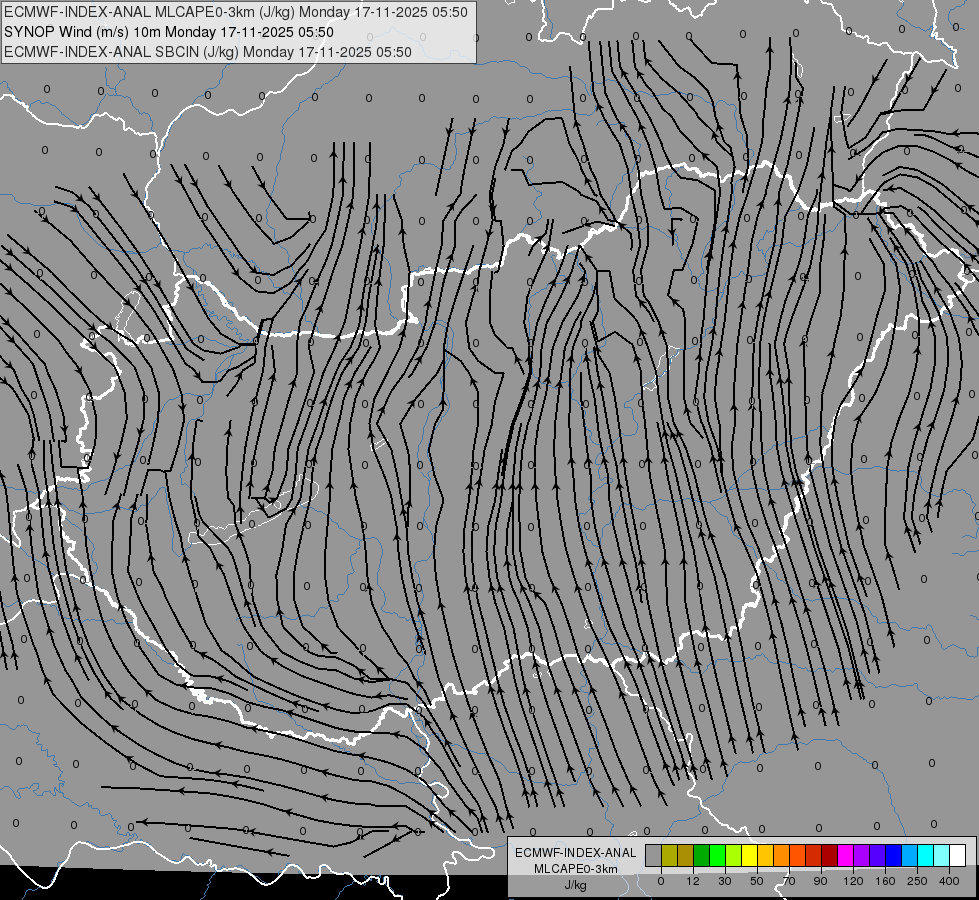Screen dimensions: 979x900
Task: Click the legend scale value 400
Action: (949, 881)
